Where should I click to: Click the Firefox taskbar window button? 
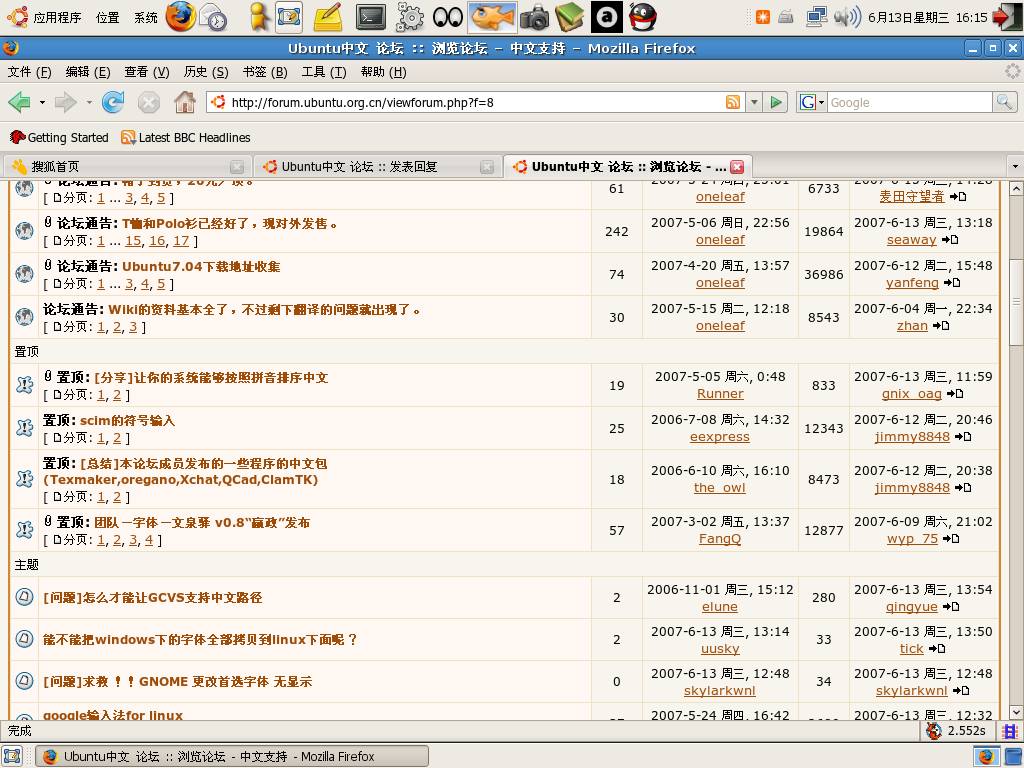(232, 756)
